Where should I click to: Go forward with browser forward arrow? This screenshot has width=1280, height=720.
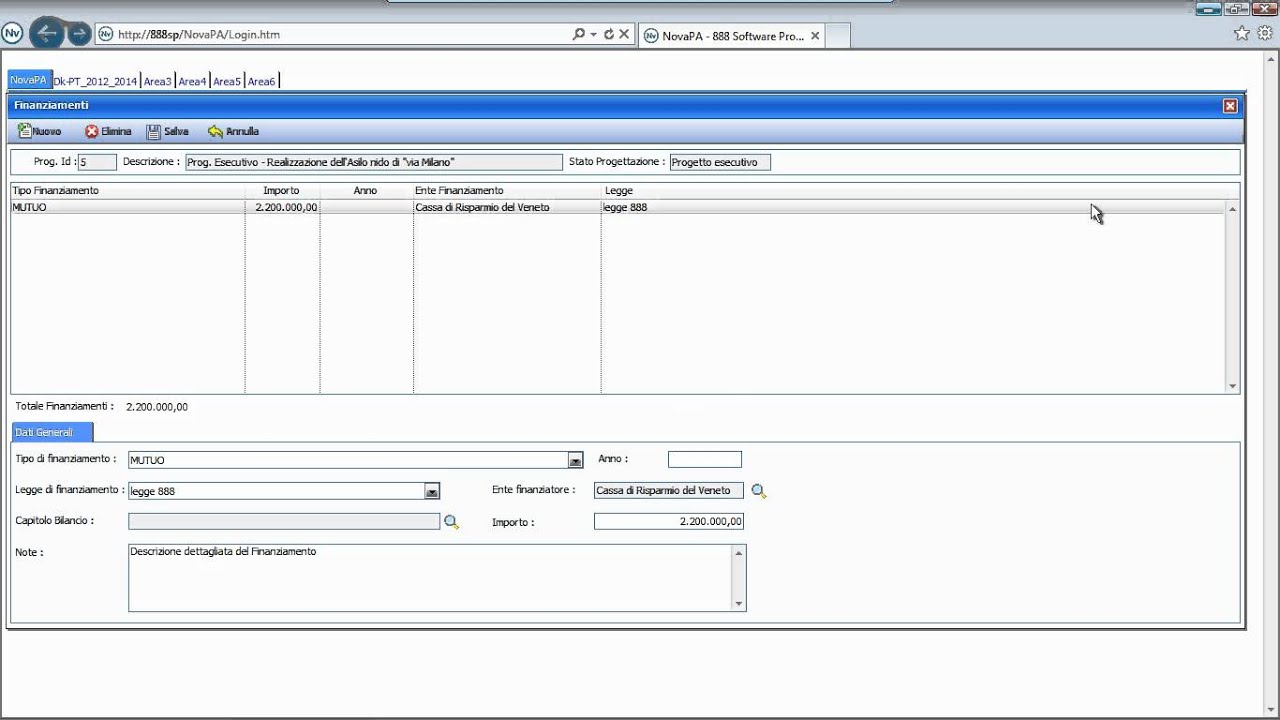(79, 33)
